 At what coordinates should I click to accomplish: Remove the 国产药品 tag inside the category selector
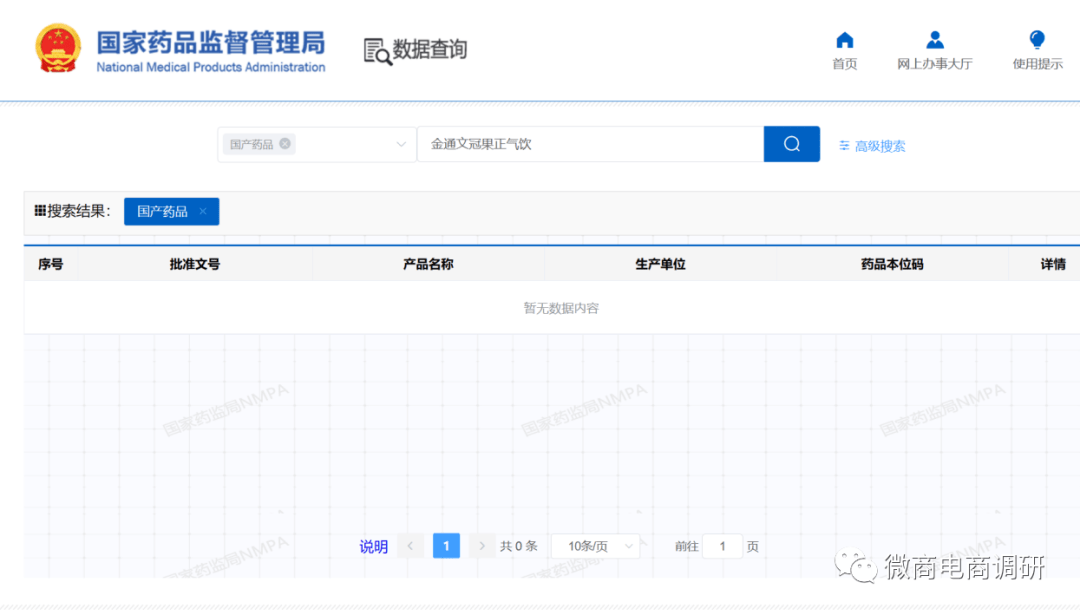pyautogui.click(x=285, y=144)
